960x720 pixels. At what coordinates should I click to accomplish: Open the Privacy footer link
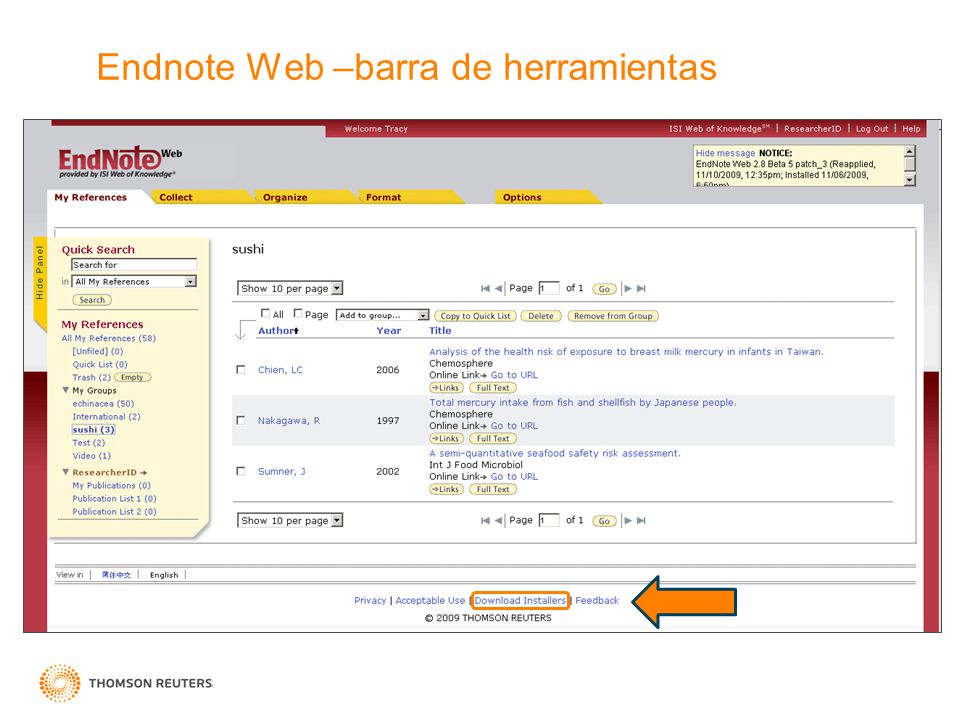click(x=370, y=601)
